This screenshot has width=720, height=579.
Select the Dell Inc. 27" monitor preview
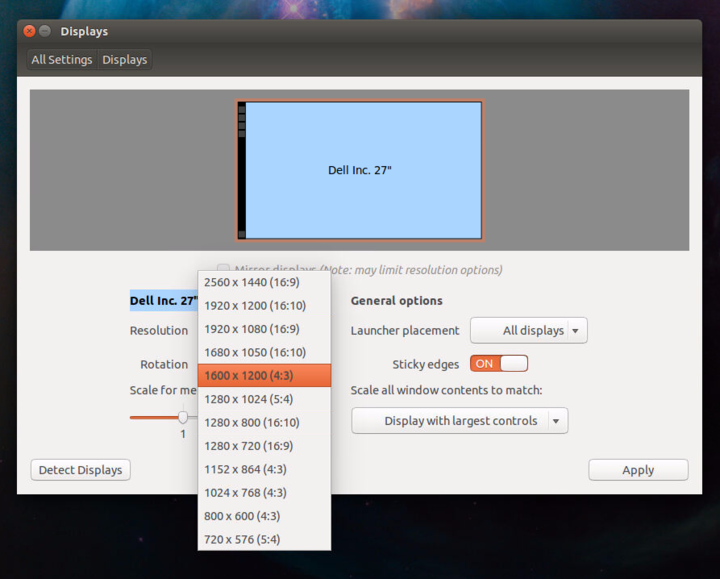[360, 170]
